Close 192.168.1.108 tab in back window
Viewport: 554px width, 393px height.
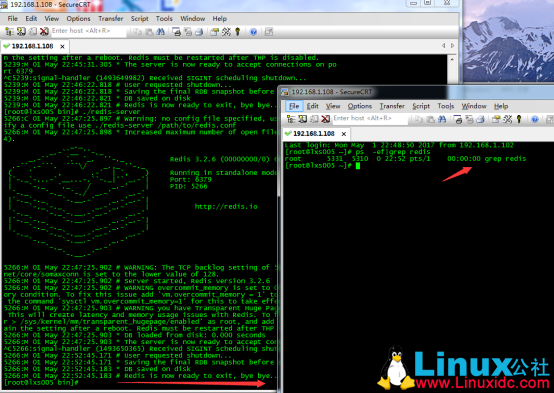click(63, 46)
